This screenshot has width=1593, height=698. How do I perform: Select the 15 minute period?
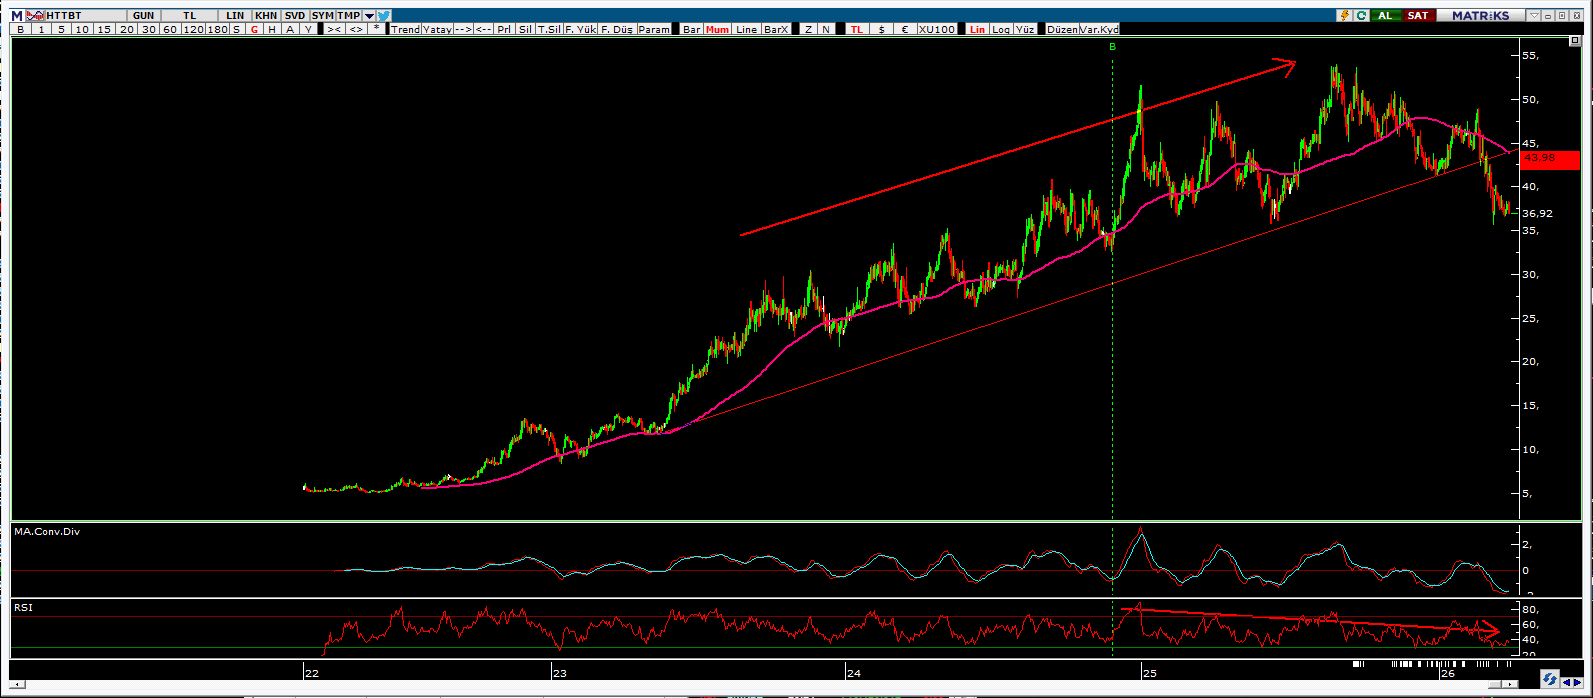click(x=104, y=29)
